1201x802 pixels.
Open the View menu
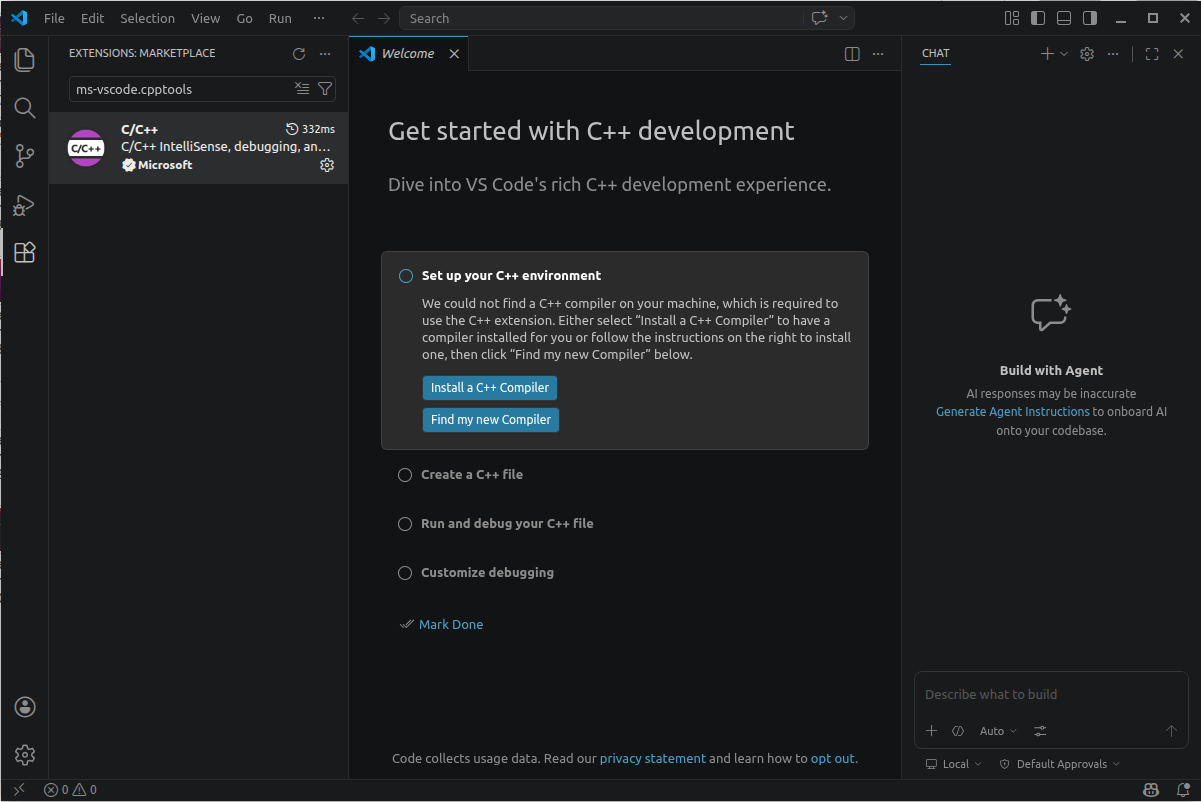coord(205,18)
